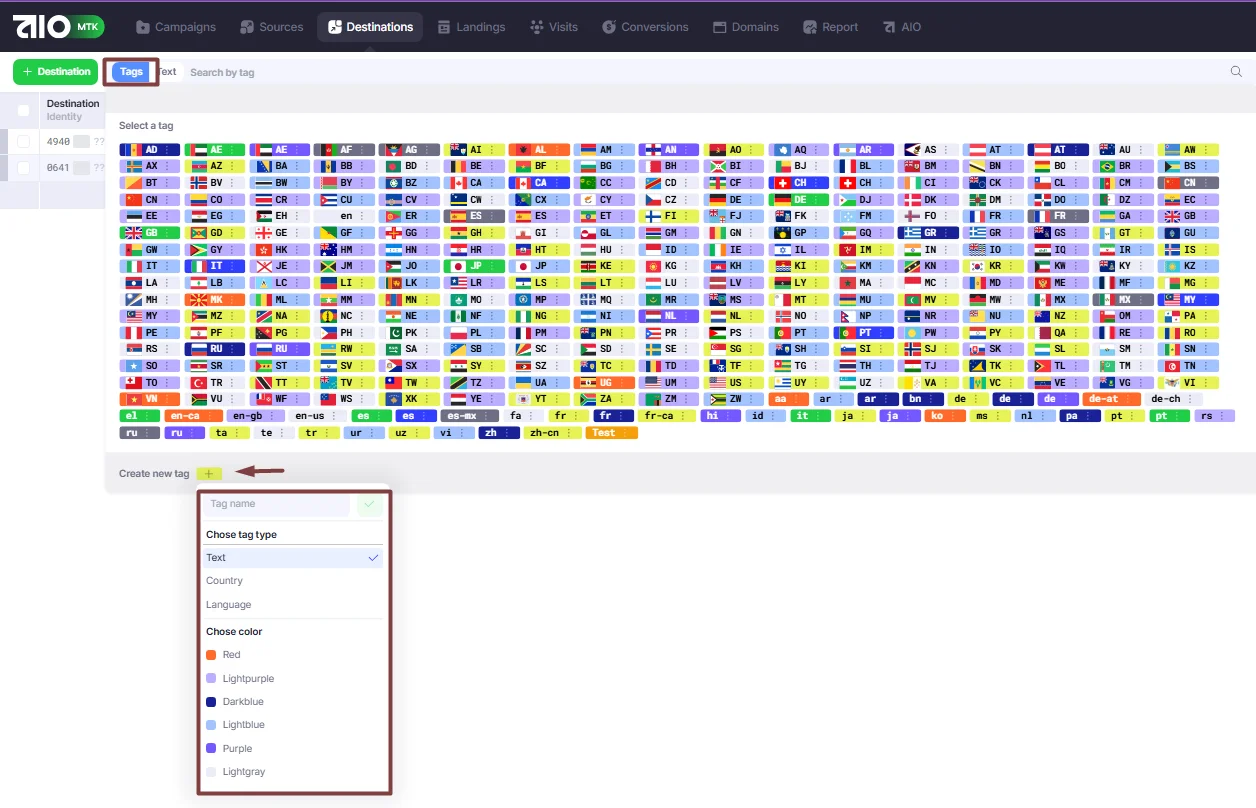Select the orange Test tag
Screen dimensions: 1256x808
tap(612, 433)
